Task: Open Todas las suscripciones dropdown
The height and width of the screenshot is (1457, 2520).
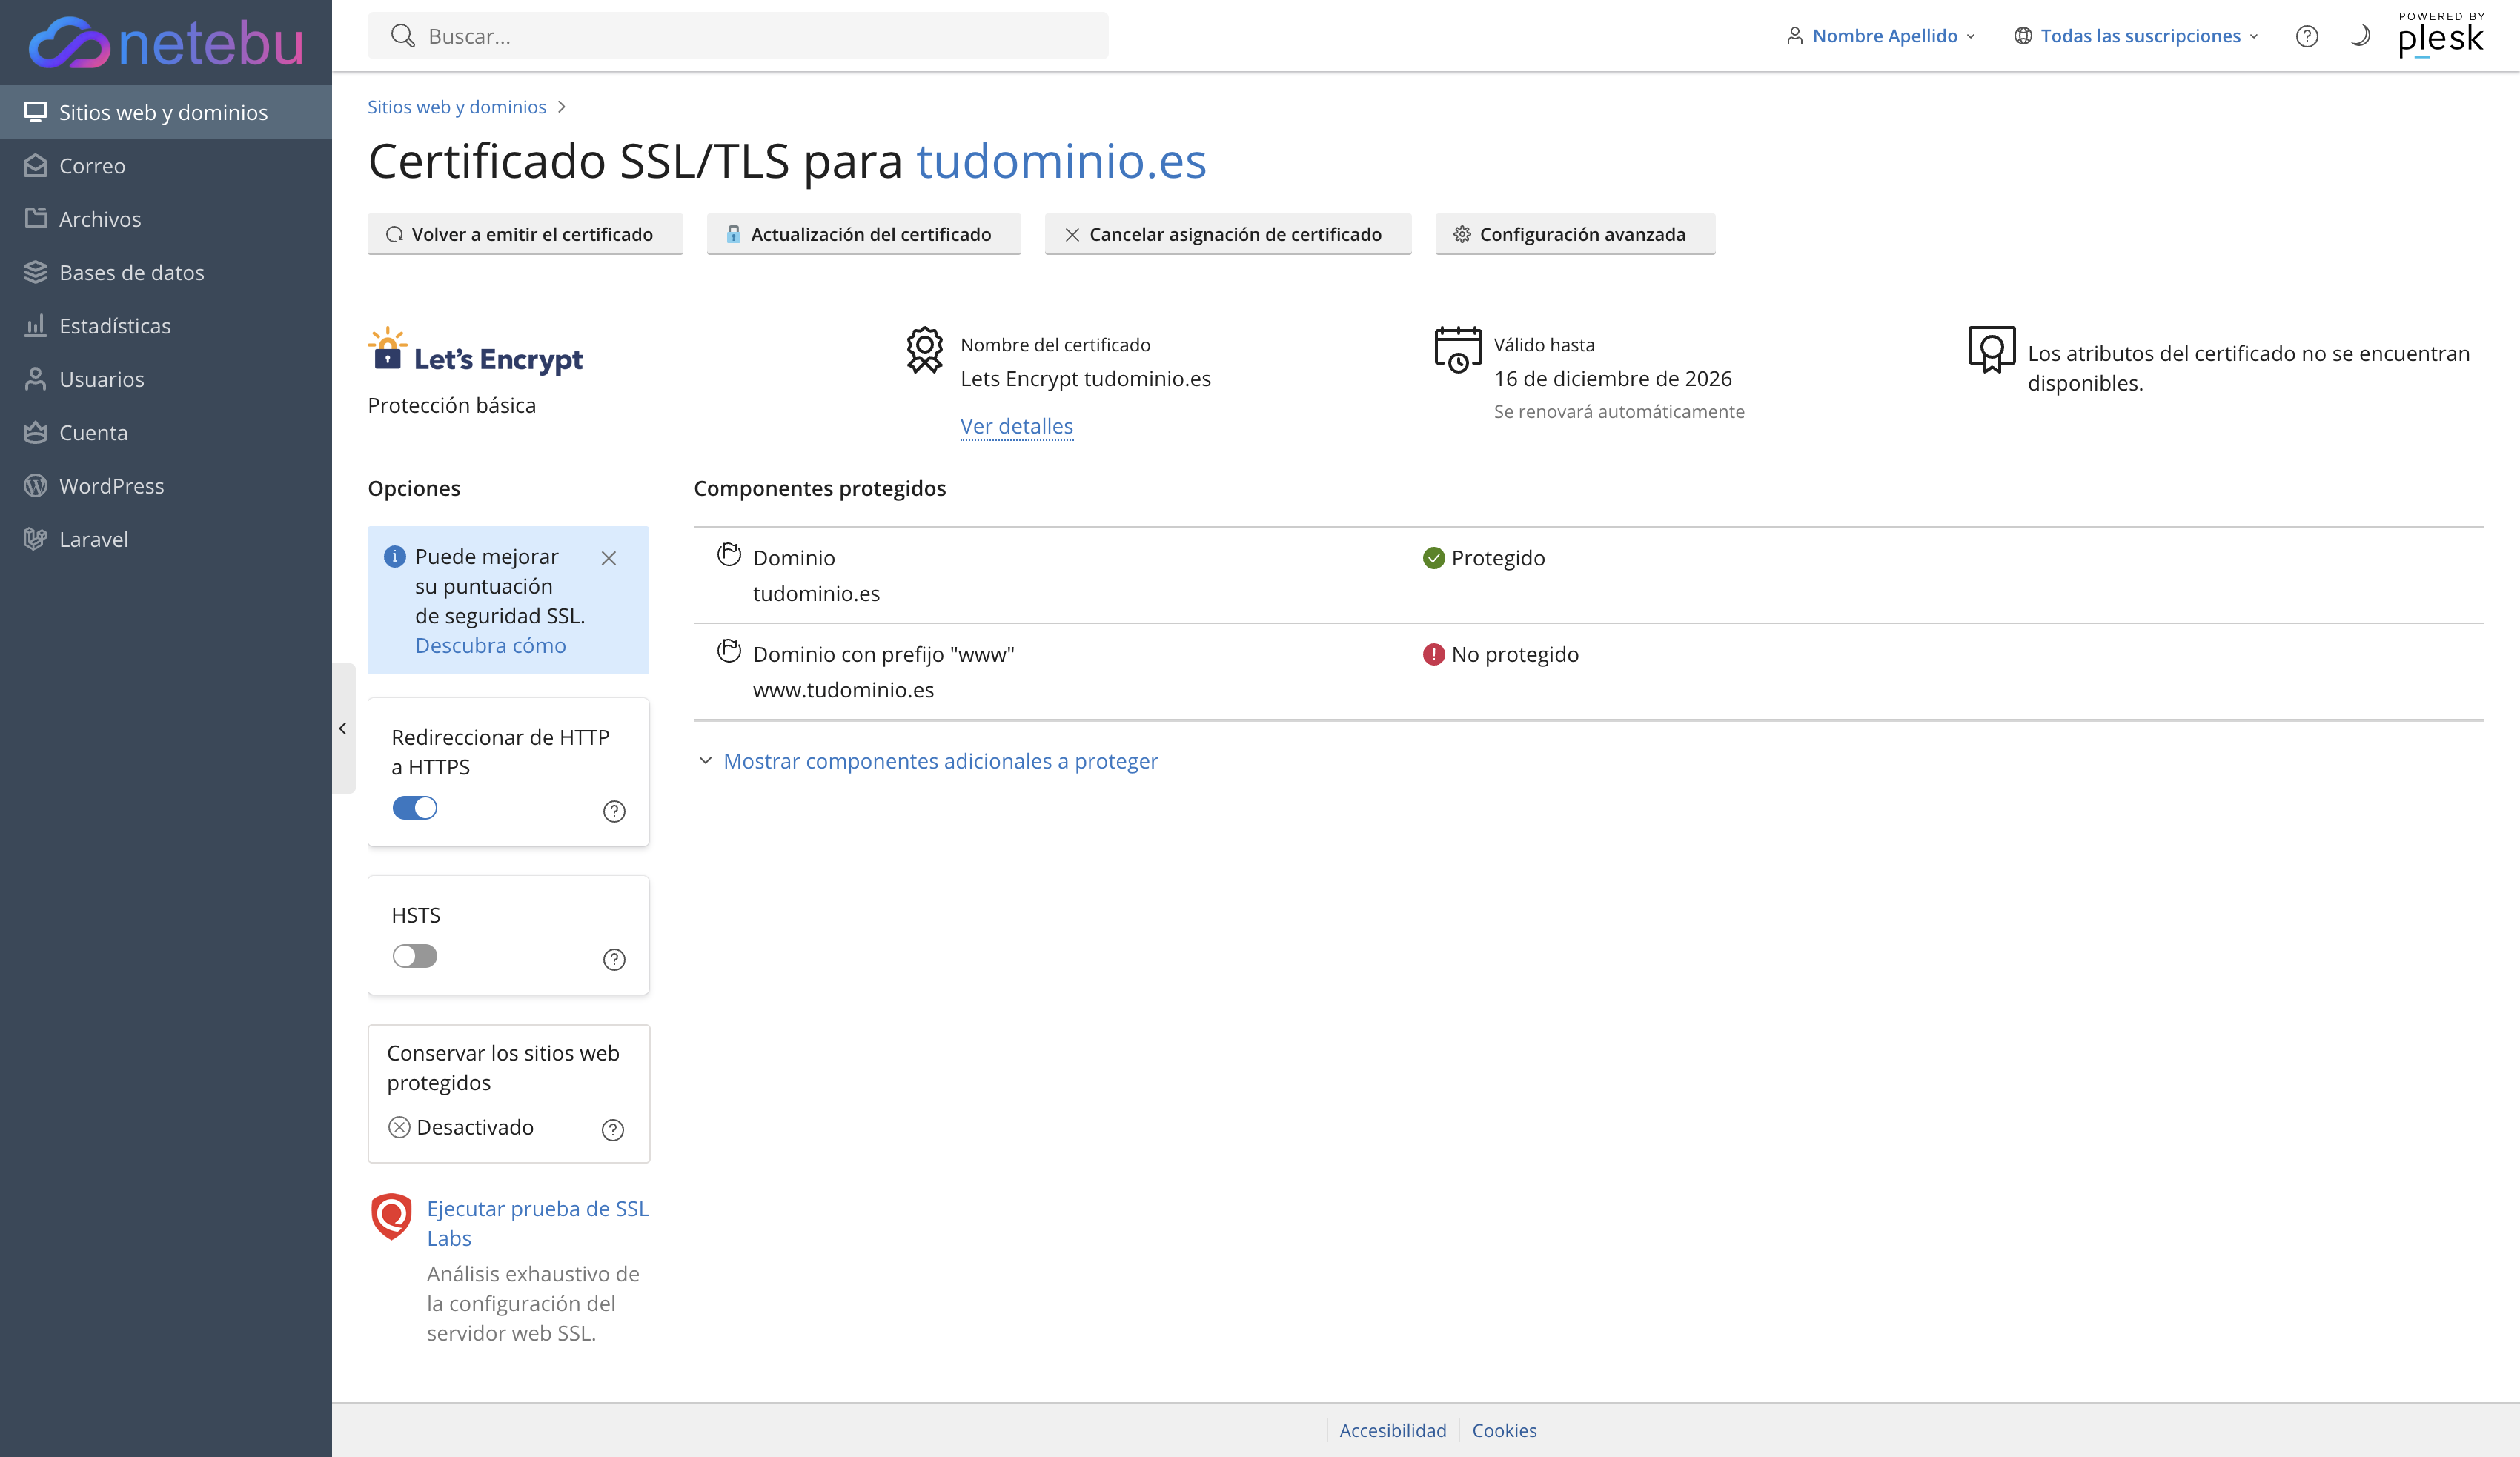Action: [2136, 36]
